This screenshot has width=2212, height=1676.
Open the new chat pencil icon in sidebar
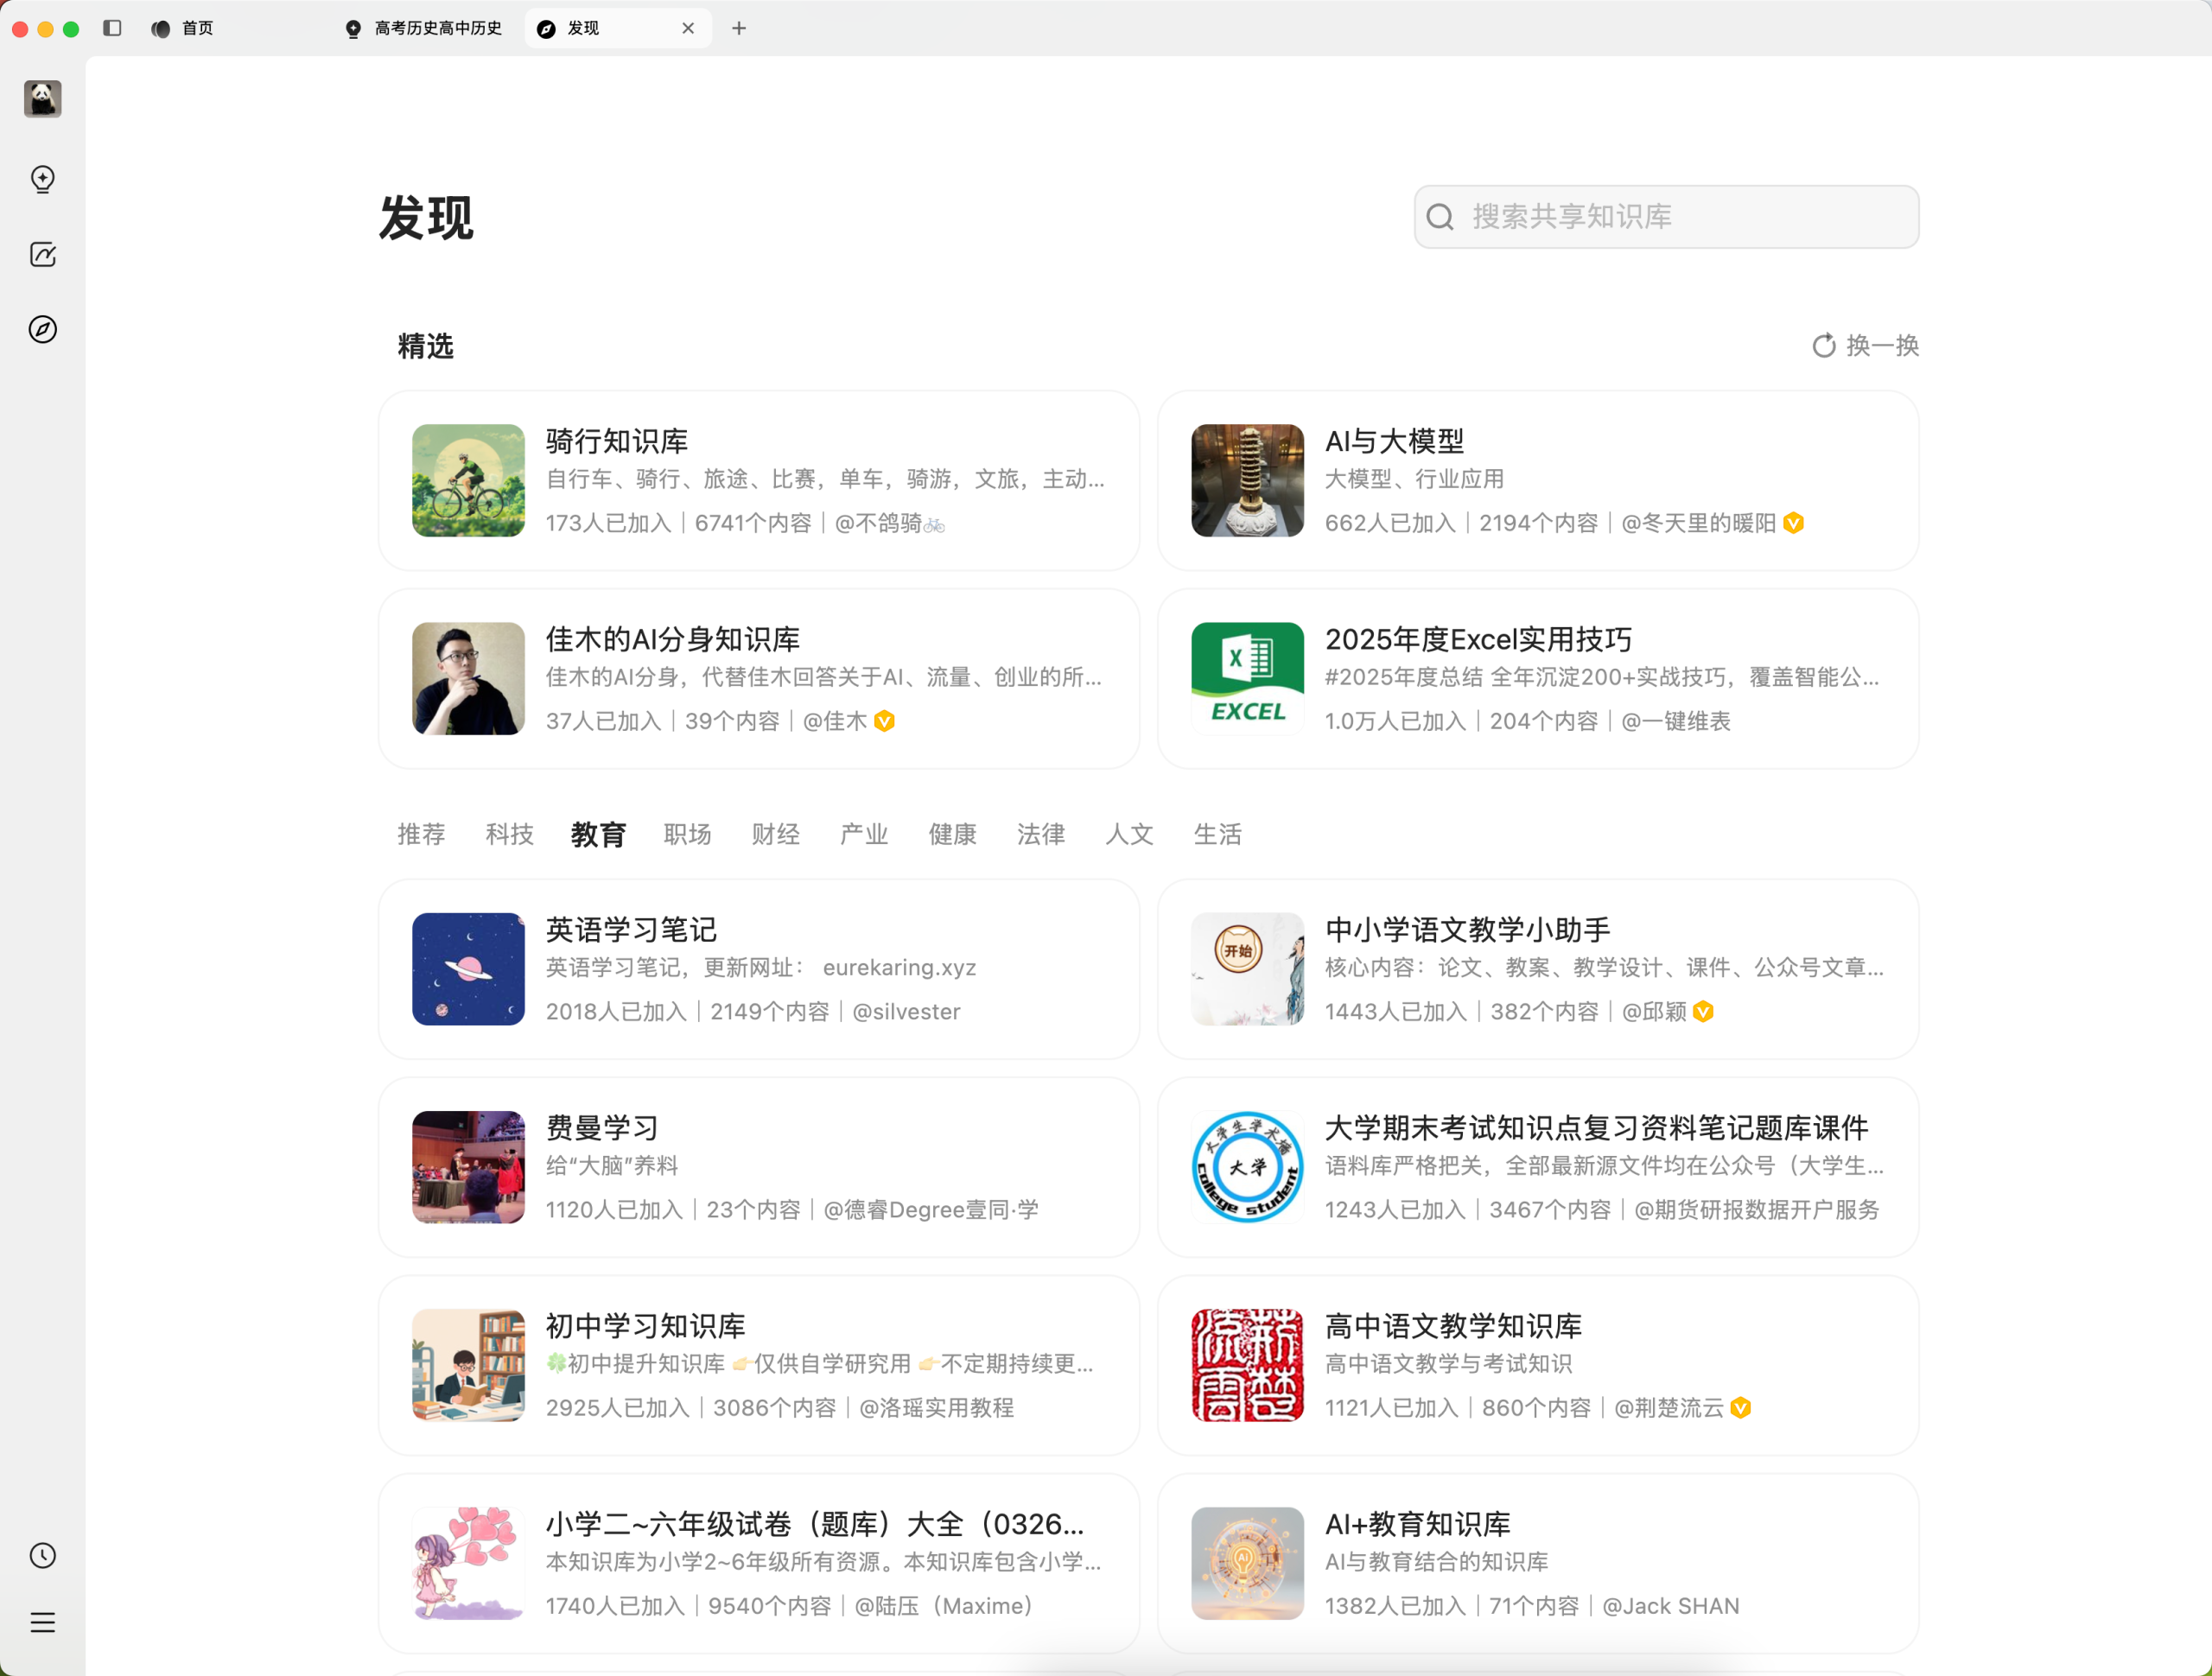coord(42,255)
